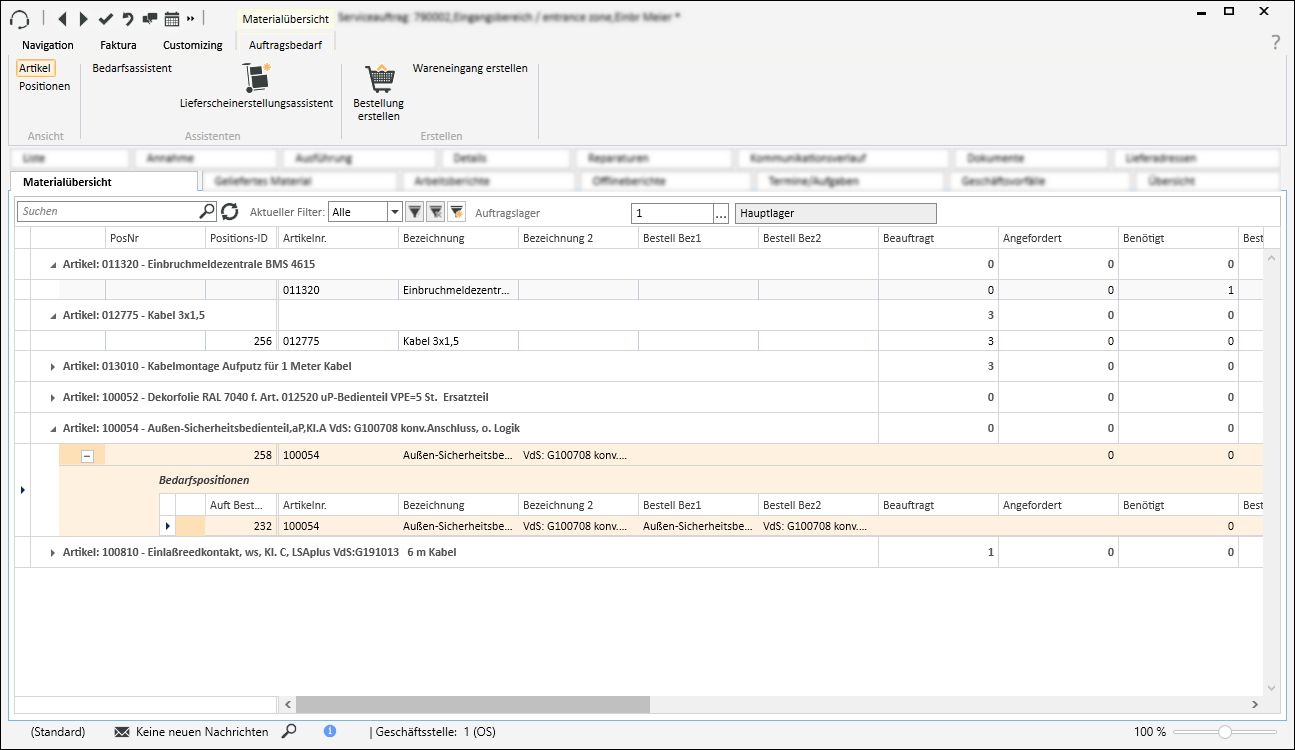The image size is (1295, 750).
Task: Click the checkmark save icon
Action: 106,18
